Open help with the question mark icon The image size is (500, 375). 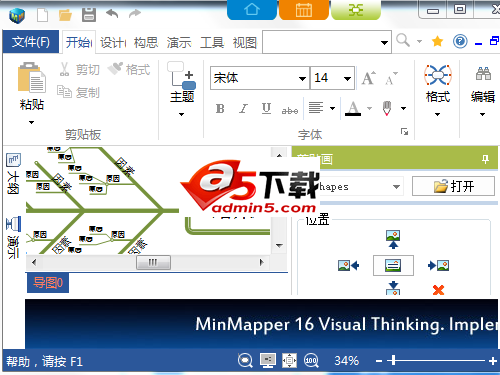(x=460, y=41)
